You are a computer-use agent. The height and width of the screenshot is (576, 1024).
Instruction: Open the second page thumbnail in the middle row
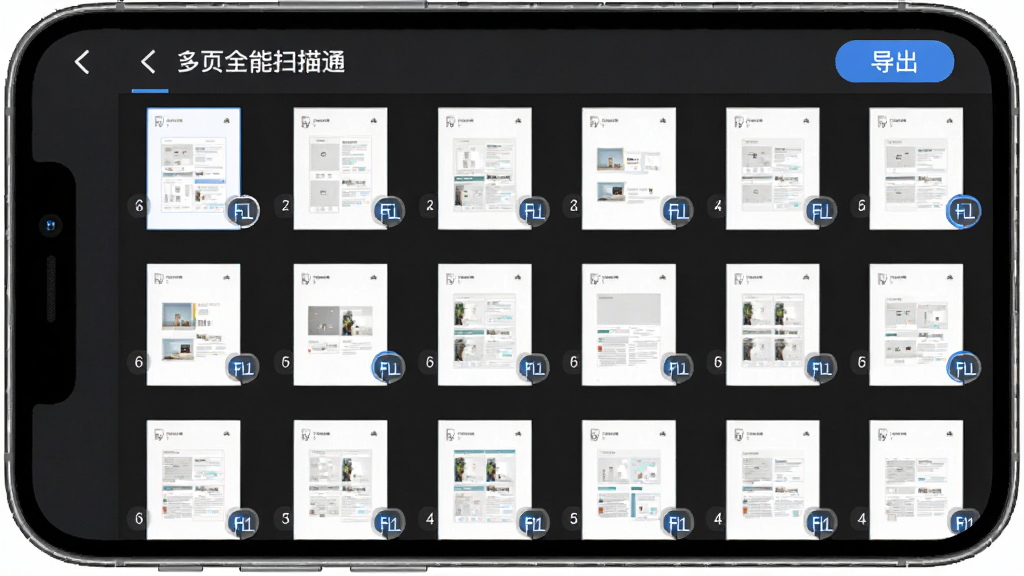[x=340, y=325]
